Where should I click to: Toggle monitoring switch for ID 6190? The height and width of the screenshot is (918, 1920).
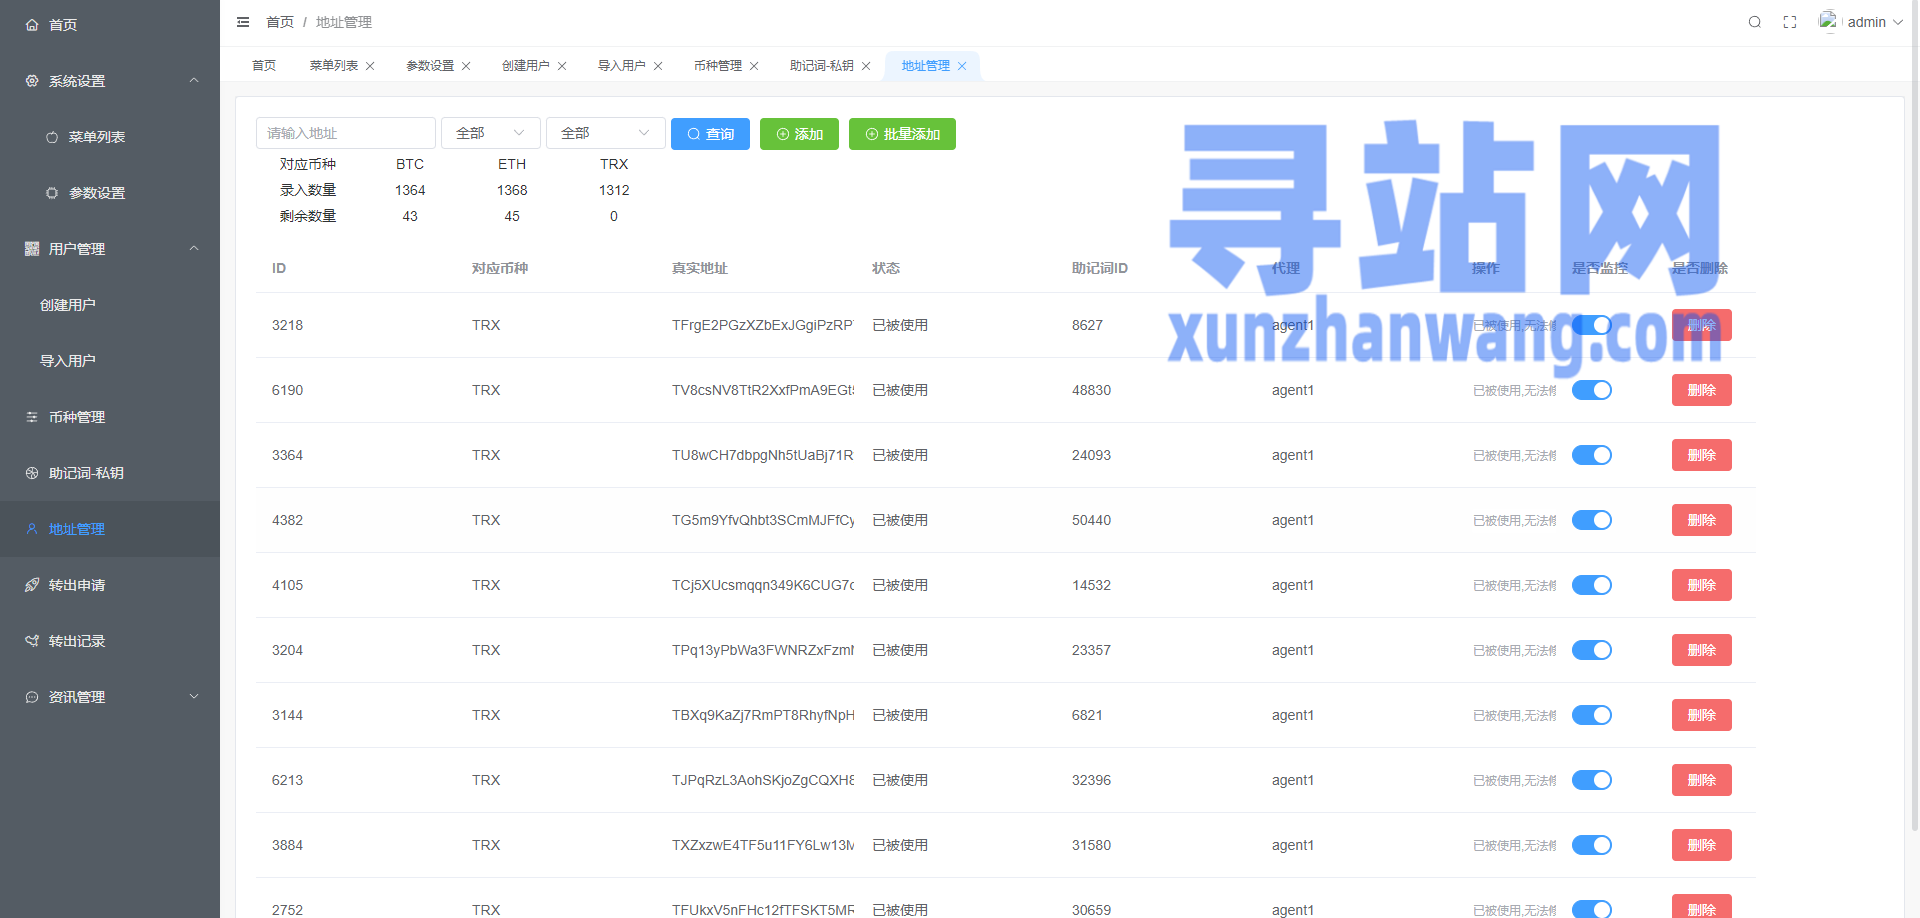point(1592,390)
